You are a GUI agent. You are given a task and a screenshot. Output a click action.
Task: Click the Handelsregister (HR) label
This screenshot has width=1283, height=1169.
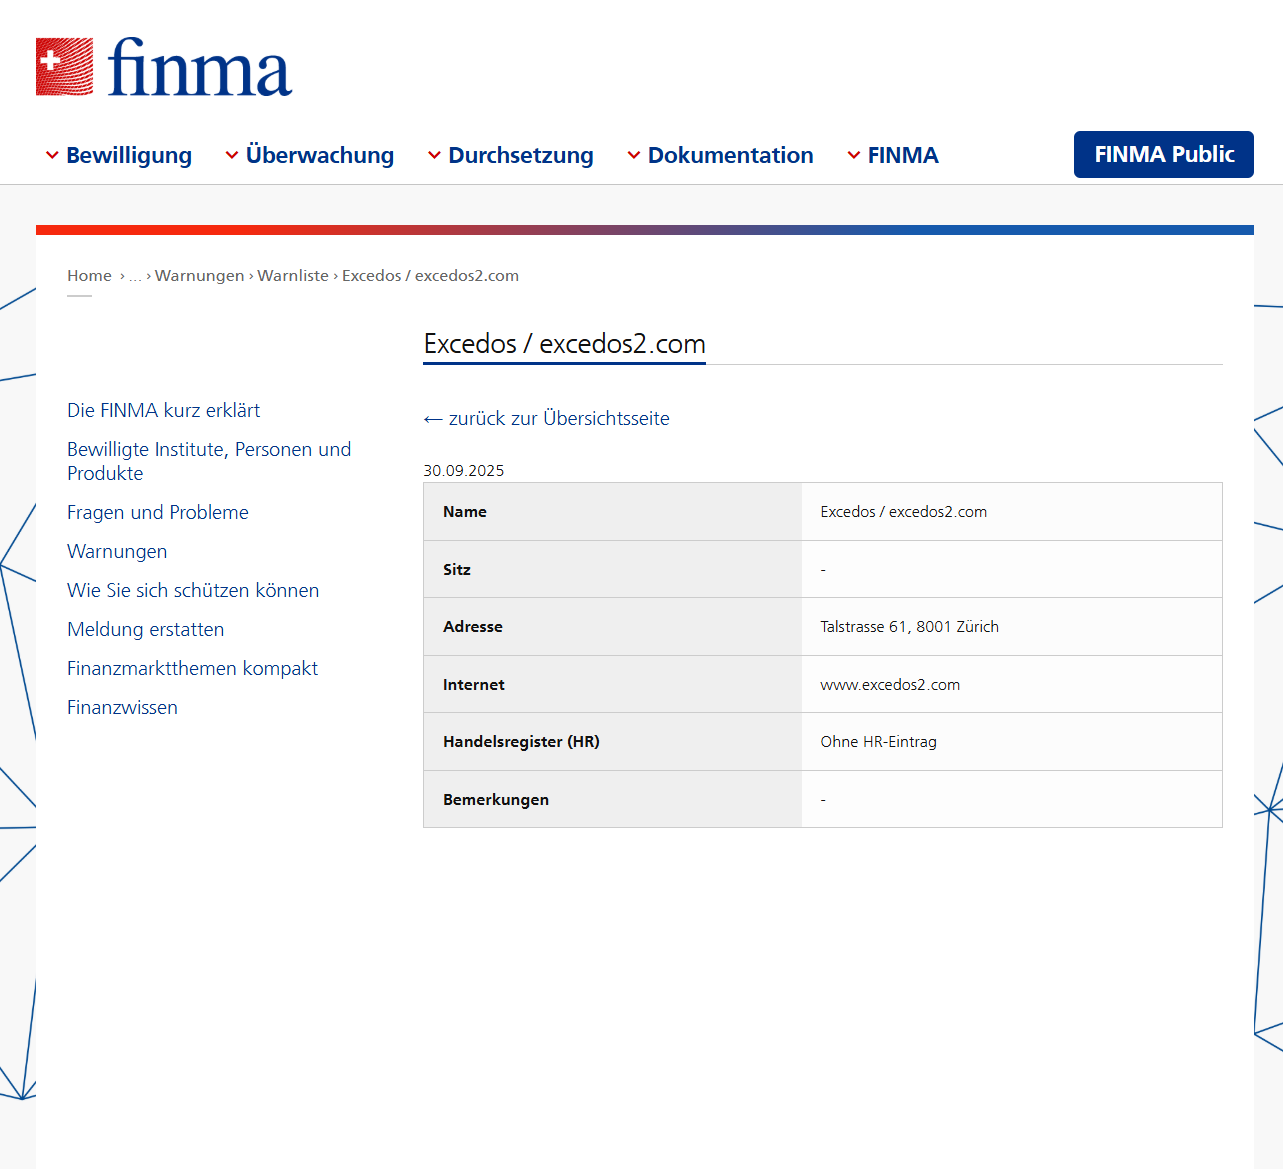pos(521,742)
